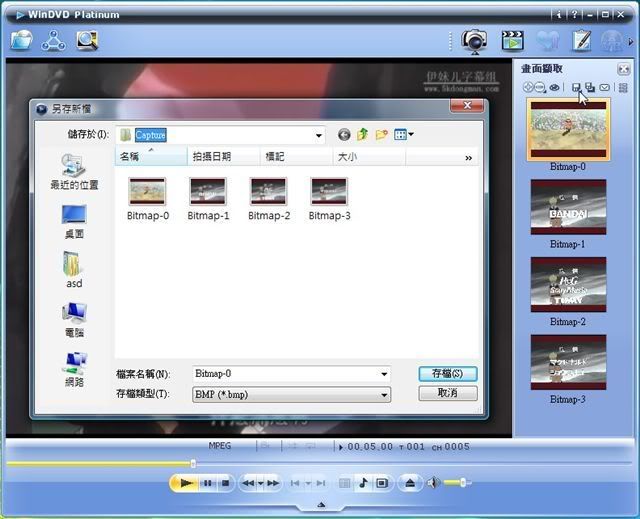
Task: Open the asd folder in places bar
Action: (x=74, y=270)
